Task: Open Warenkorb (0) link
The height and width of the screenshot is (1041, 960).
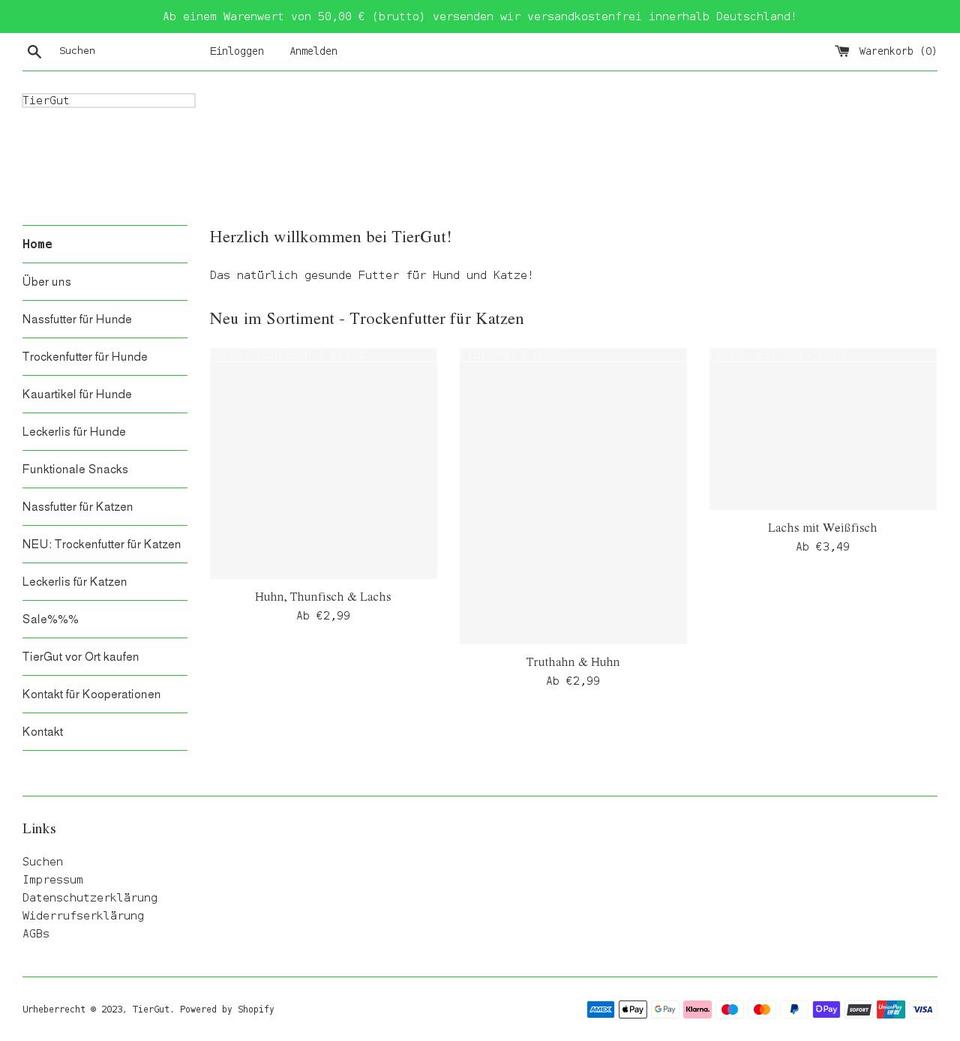Action: pos(897,51)
